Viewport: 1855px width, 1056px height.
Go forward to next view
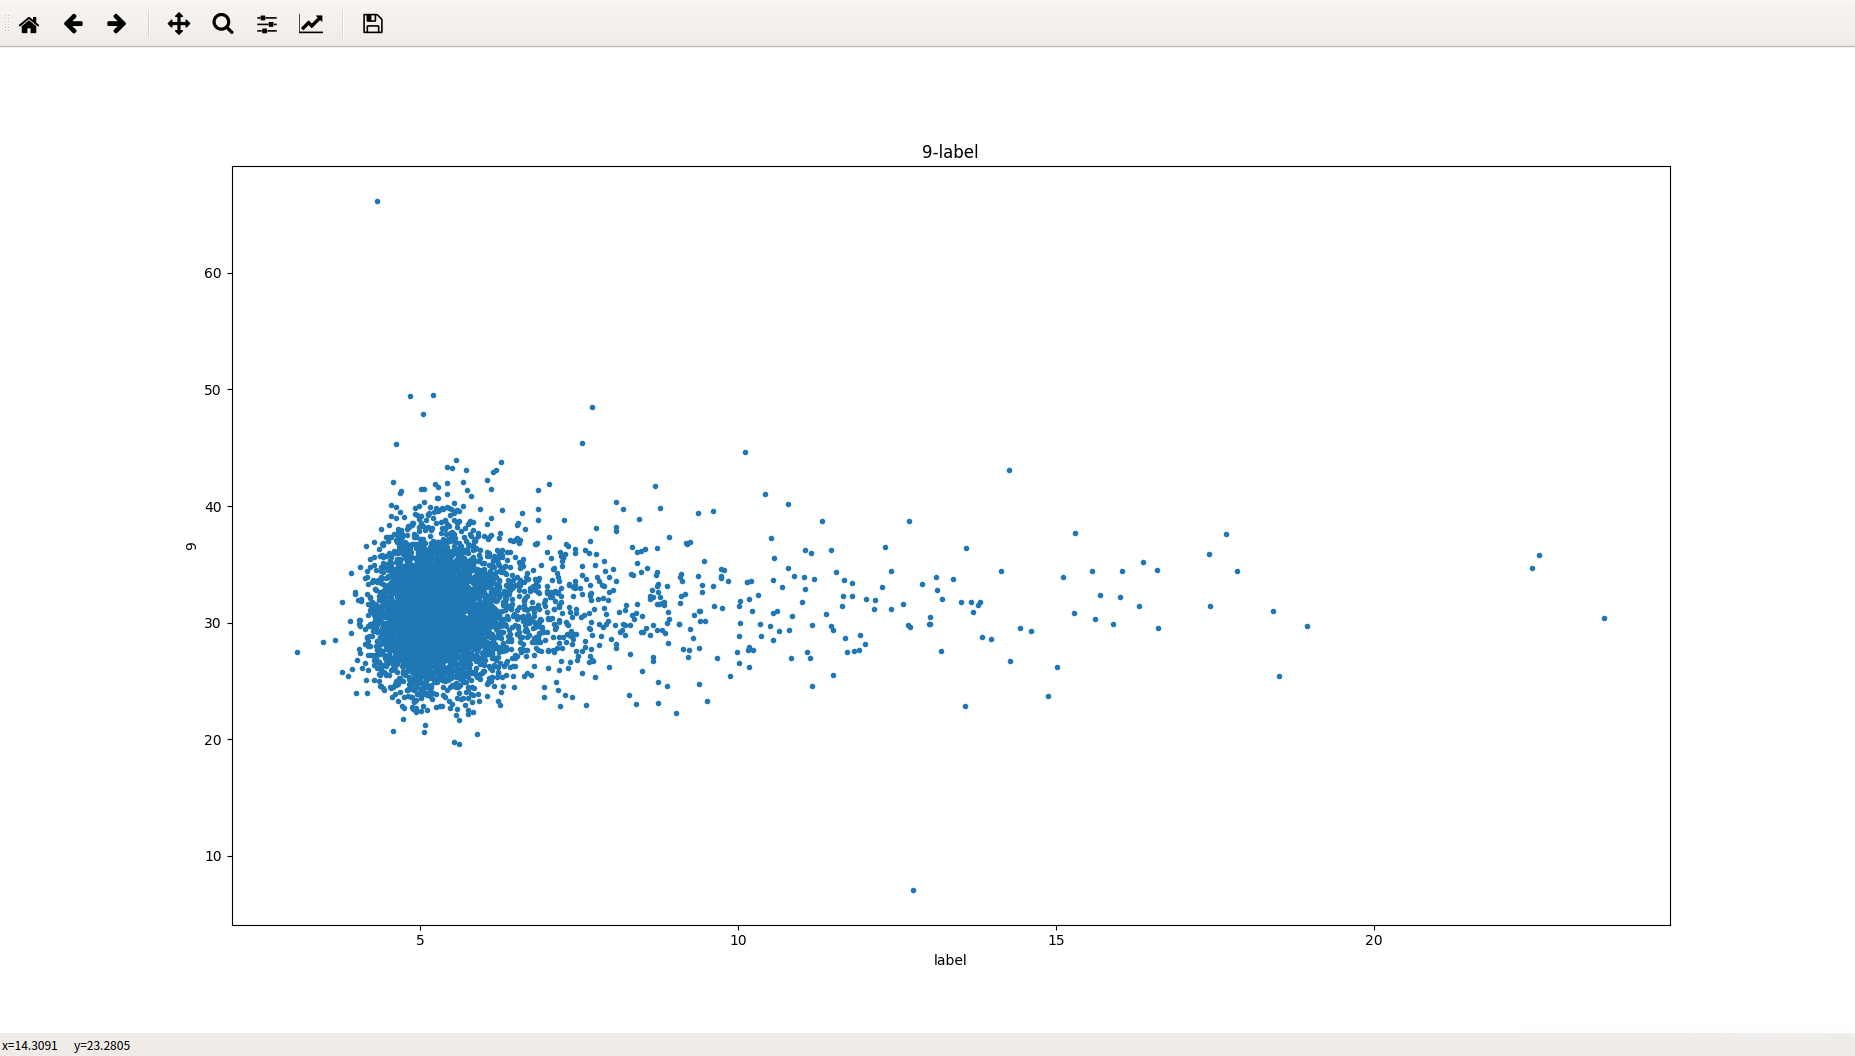117,24
